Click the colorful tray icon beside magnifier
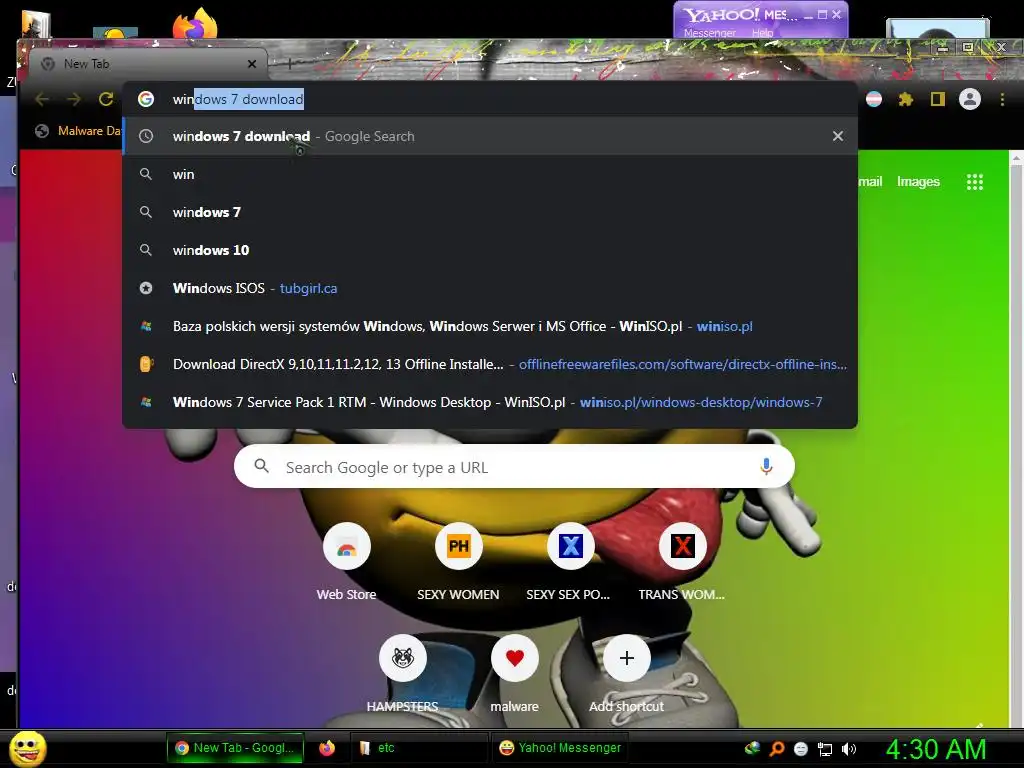 tap(752, 749)
